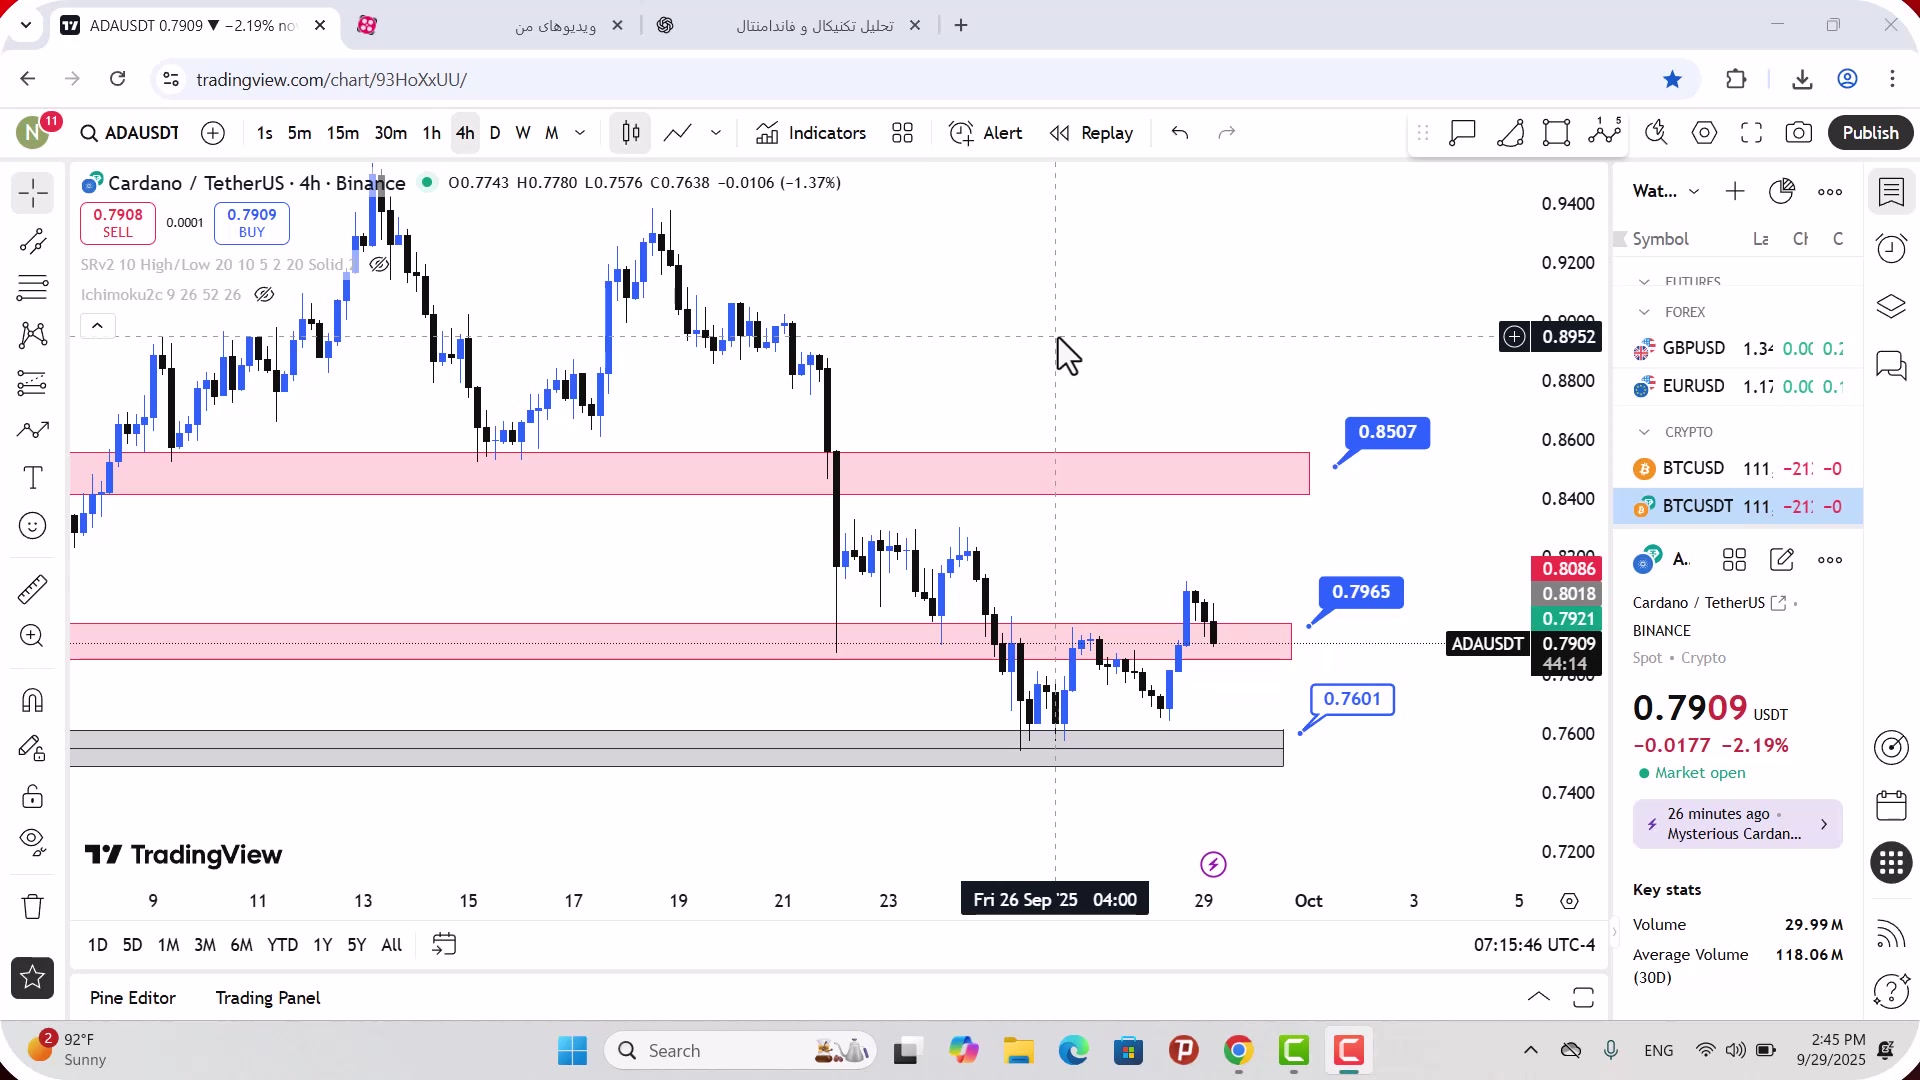Collapse the CRYPTO watchlist section
Image resolution: width=1920 pixels, height=1080 pixels.
(1645, 433)
